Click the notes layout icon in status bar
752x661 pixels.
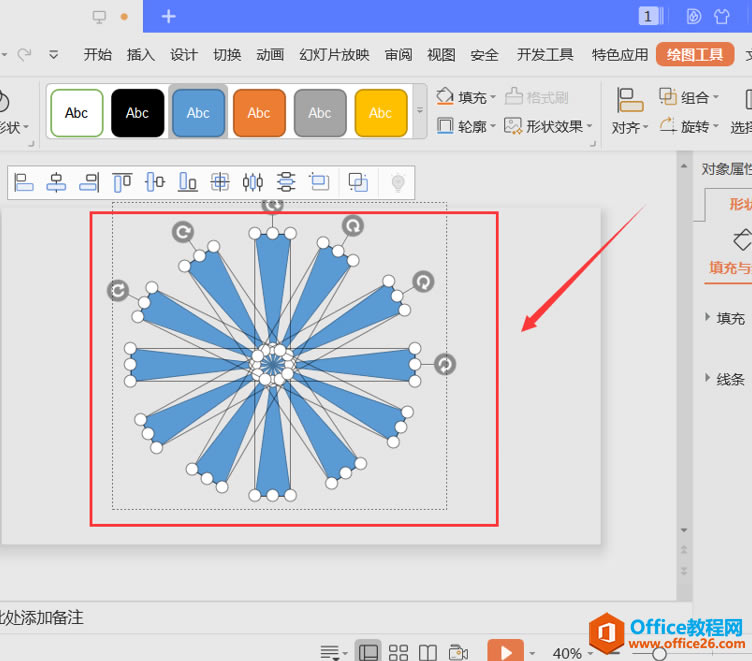[x=333, y=652]
